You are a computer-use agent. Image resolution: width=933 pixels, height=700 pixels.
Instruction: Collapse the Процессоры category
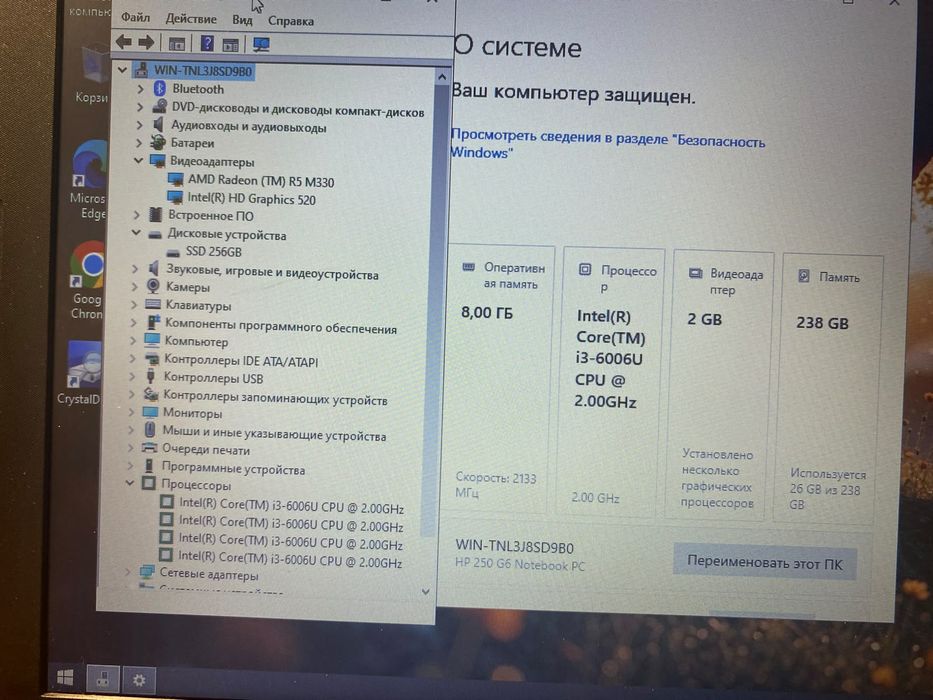[130, 483]
